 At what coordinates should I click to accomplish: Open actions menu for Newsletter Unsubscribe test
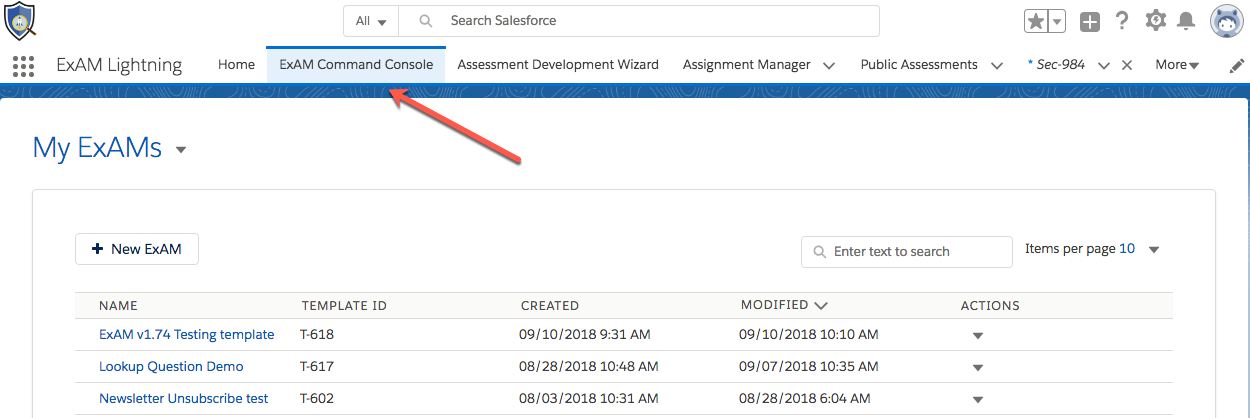978,400
